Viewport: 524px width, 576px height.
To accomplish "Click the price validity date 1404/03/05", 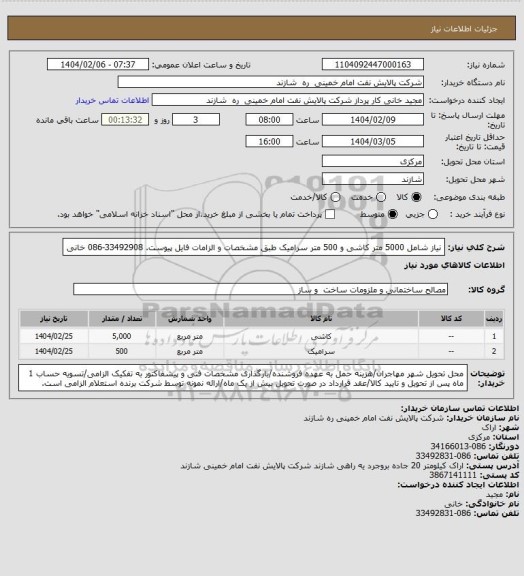I will 373,141.
